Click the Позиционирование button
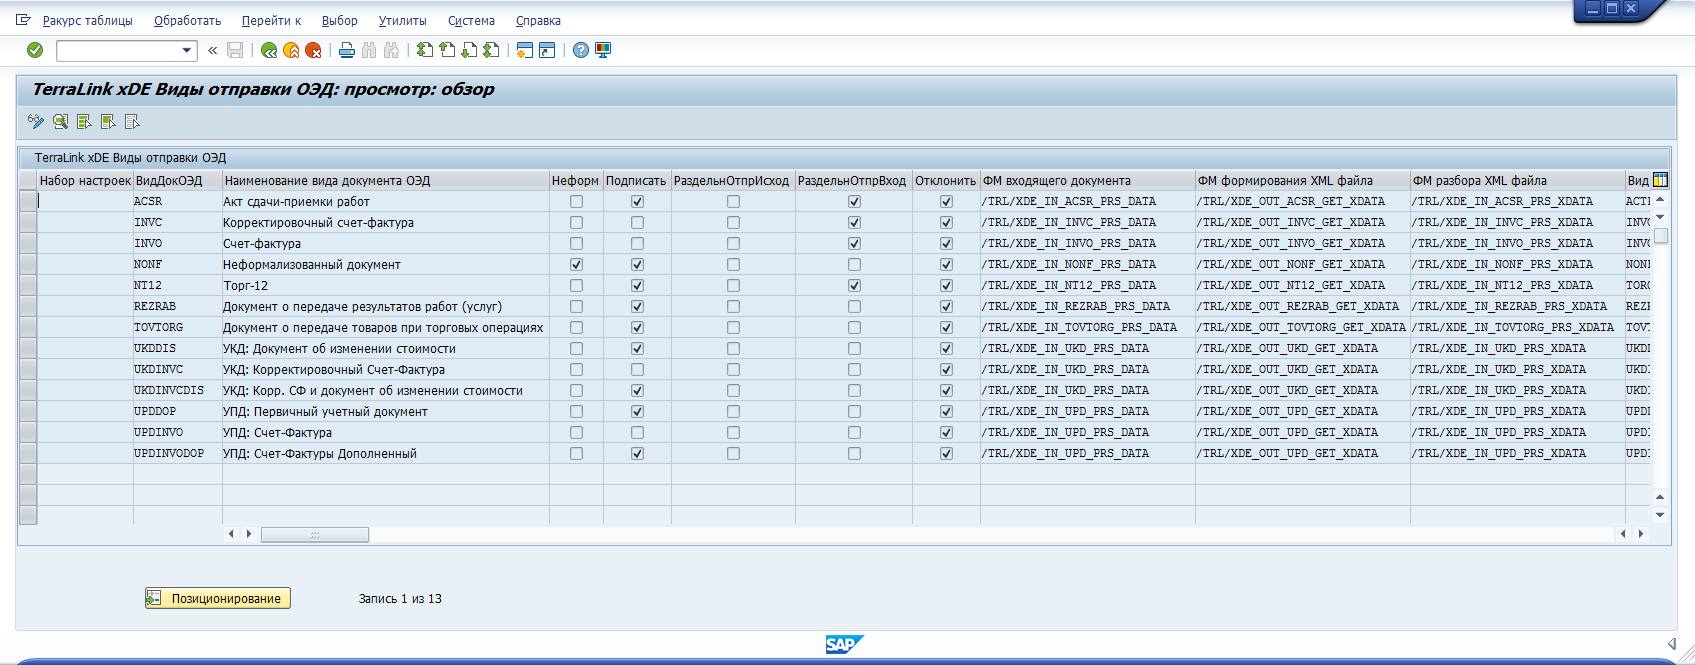The image size is (1695, 665). click(218, 598)
